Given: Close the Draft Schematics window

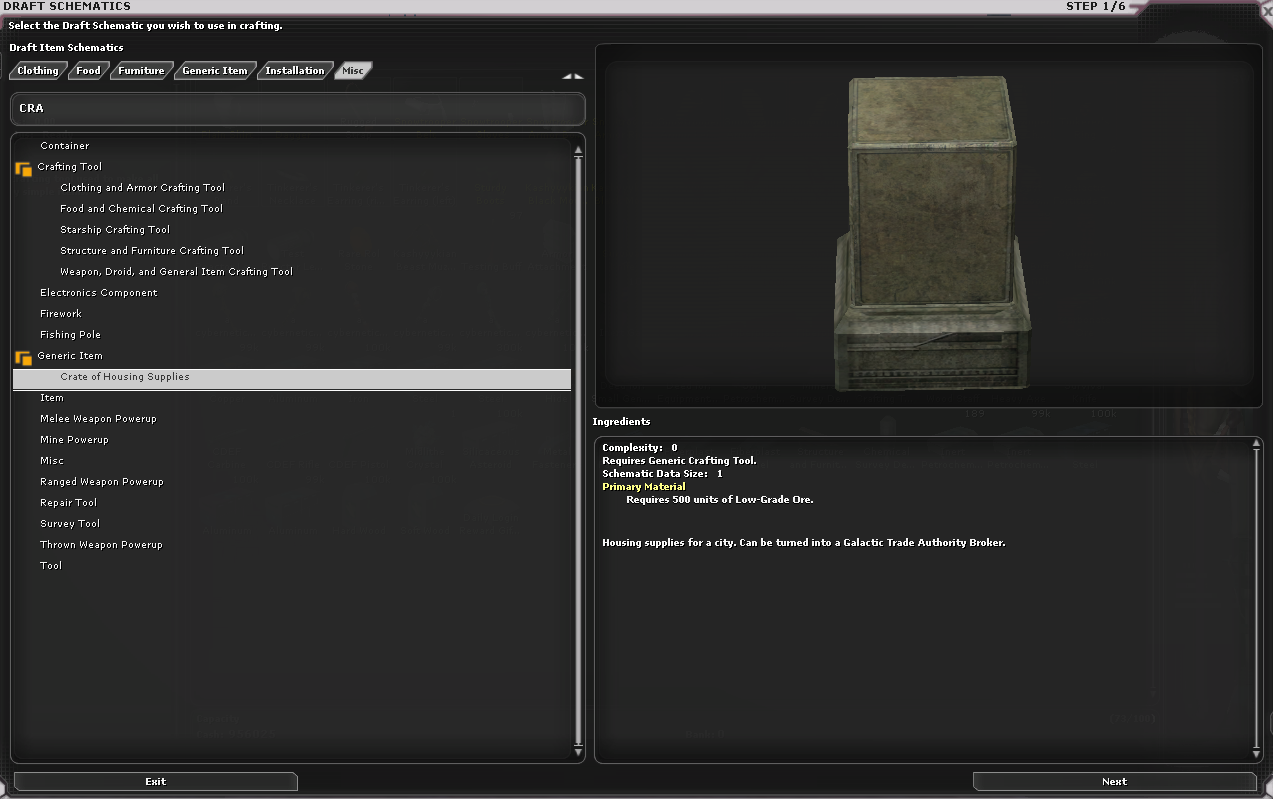Looking at the screenshot, I should [x=1266, y=10].
